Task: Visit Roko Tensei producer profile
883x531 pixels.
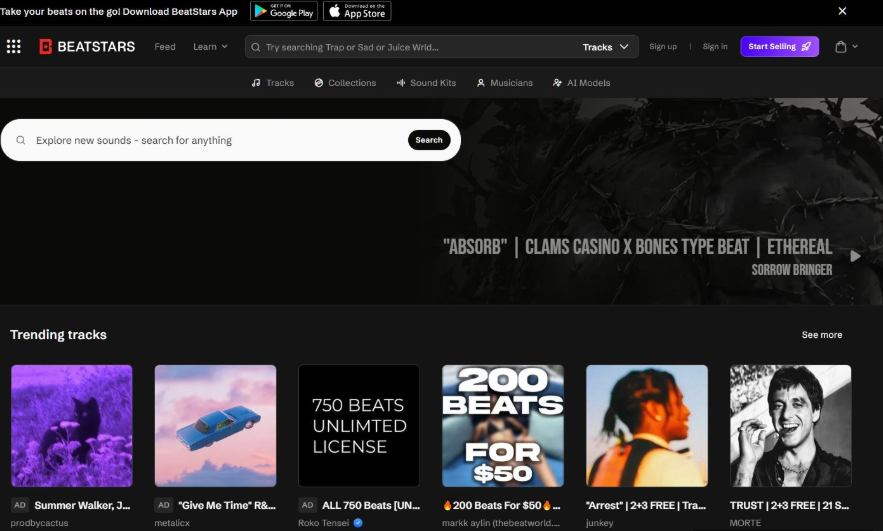Action: pos(324,523)
